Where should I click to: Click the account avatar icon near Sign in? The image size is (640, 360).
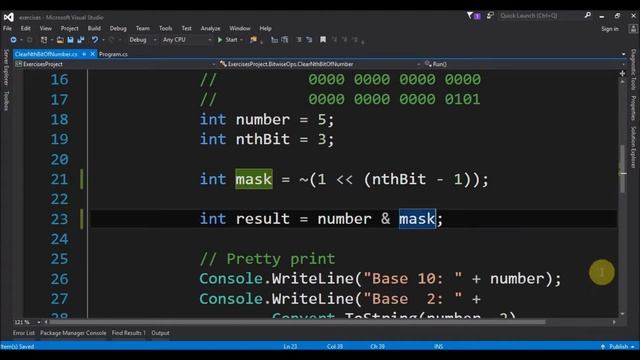pyautogui.click(x=633, y=29)
